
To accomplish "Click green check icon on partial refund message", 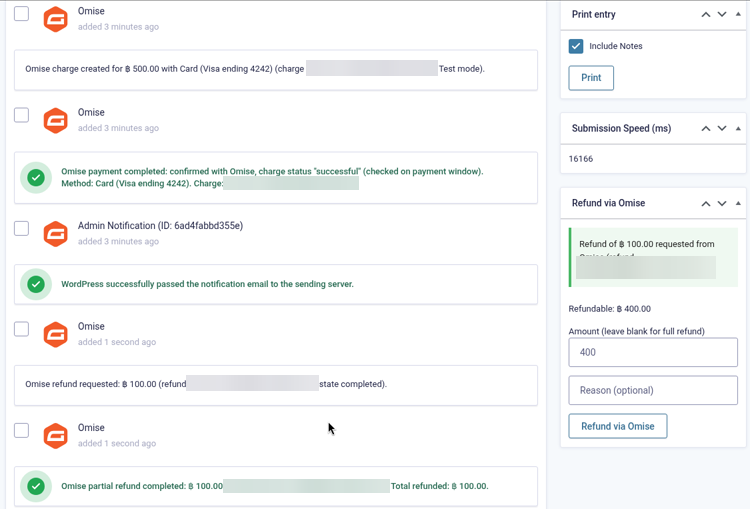I will (36, 486).
